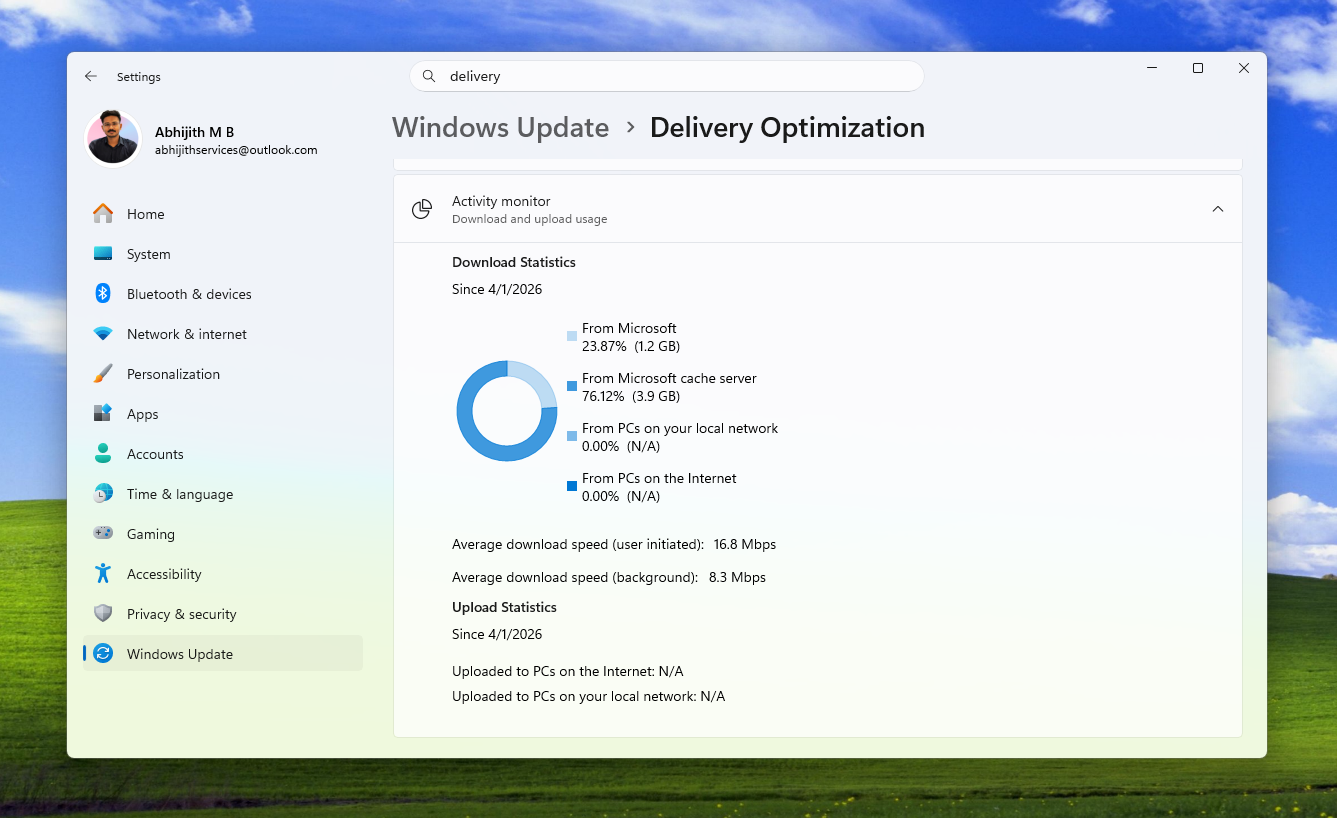The height and width of the screenshot is (818, 1337).
Task: Click the delivery search input field
Action: [x=667, y=76]
